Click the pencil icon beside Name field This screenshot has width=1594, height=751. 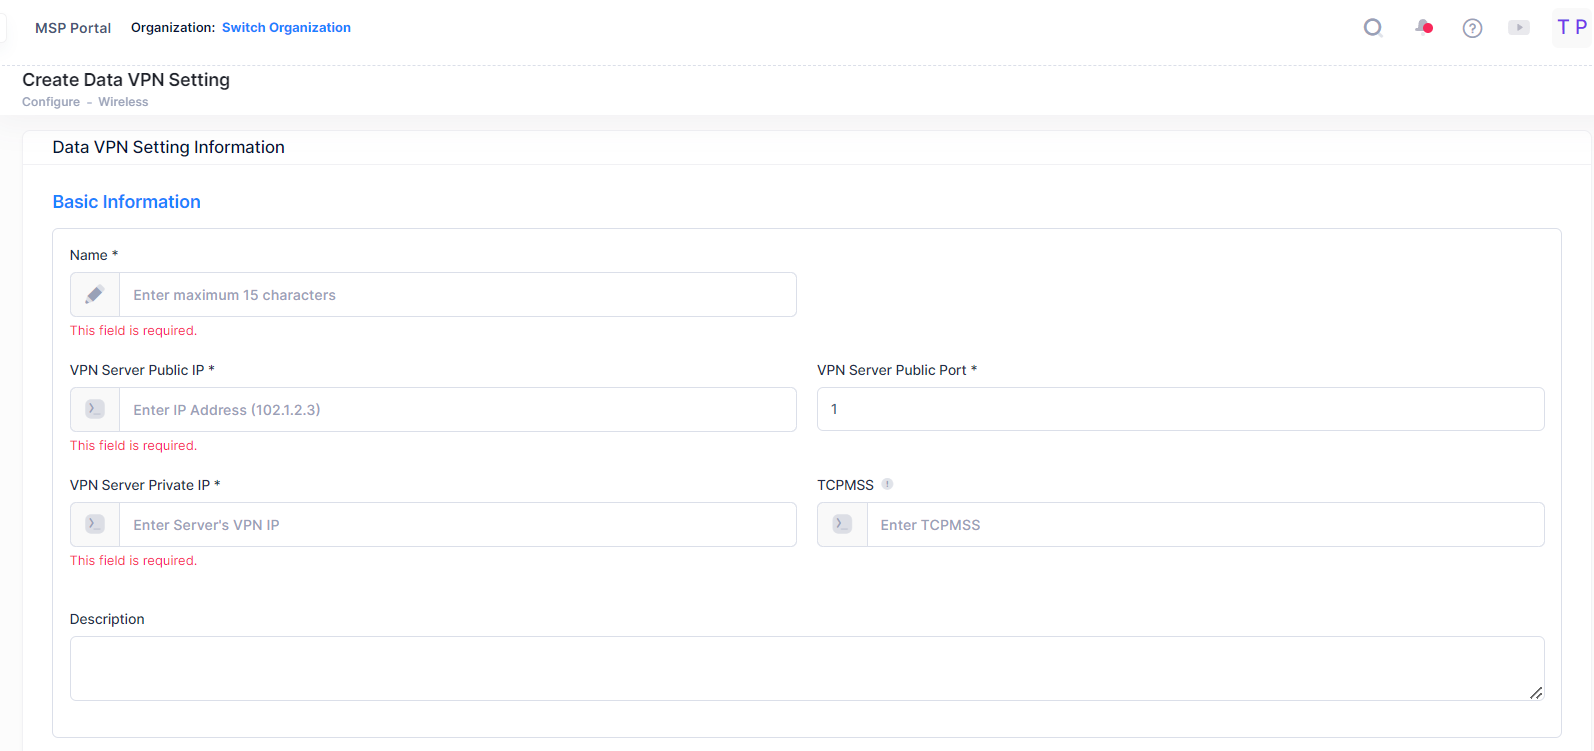(95, 295)
